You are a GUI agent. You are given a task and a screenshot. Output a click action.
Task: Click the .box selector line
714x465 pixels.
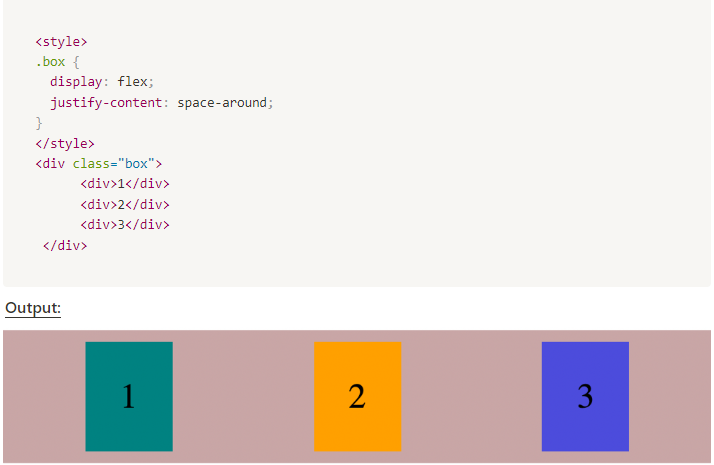point(57,61)
